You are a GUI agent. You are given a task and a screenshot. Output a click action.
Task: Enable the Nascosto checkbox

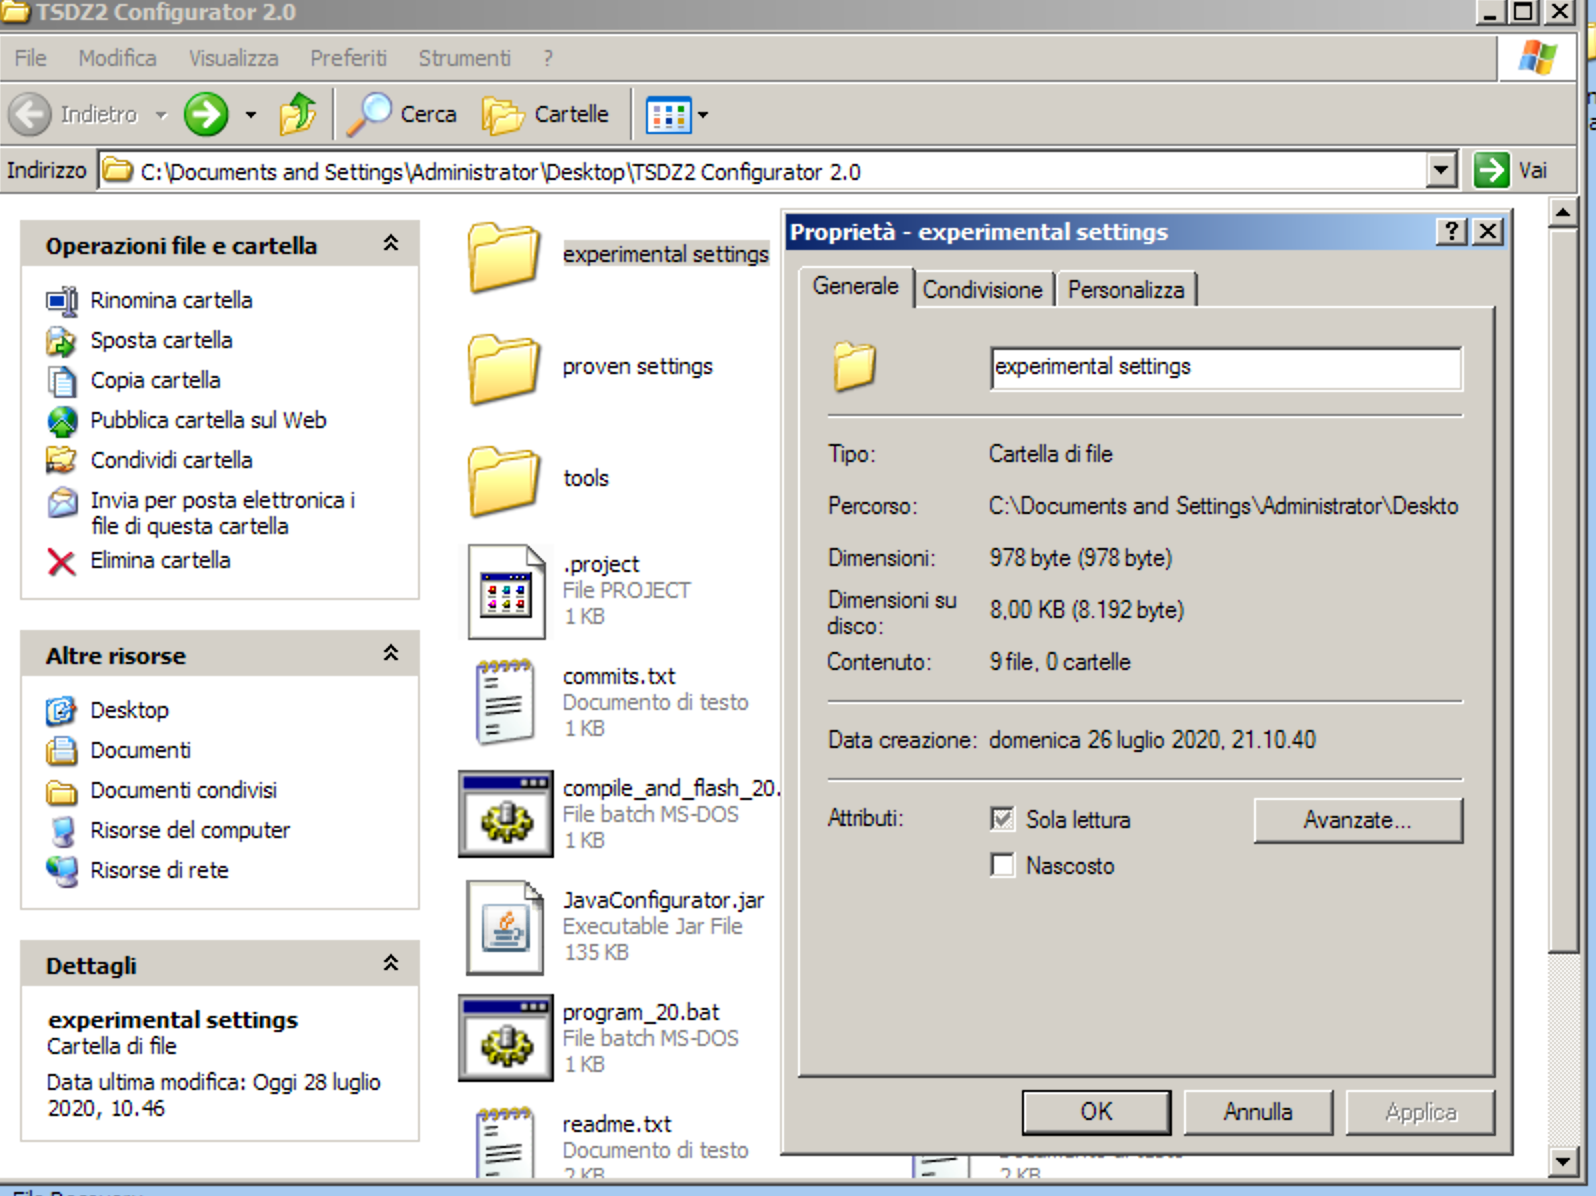1002,865
